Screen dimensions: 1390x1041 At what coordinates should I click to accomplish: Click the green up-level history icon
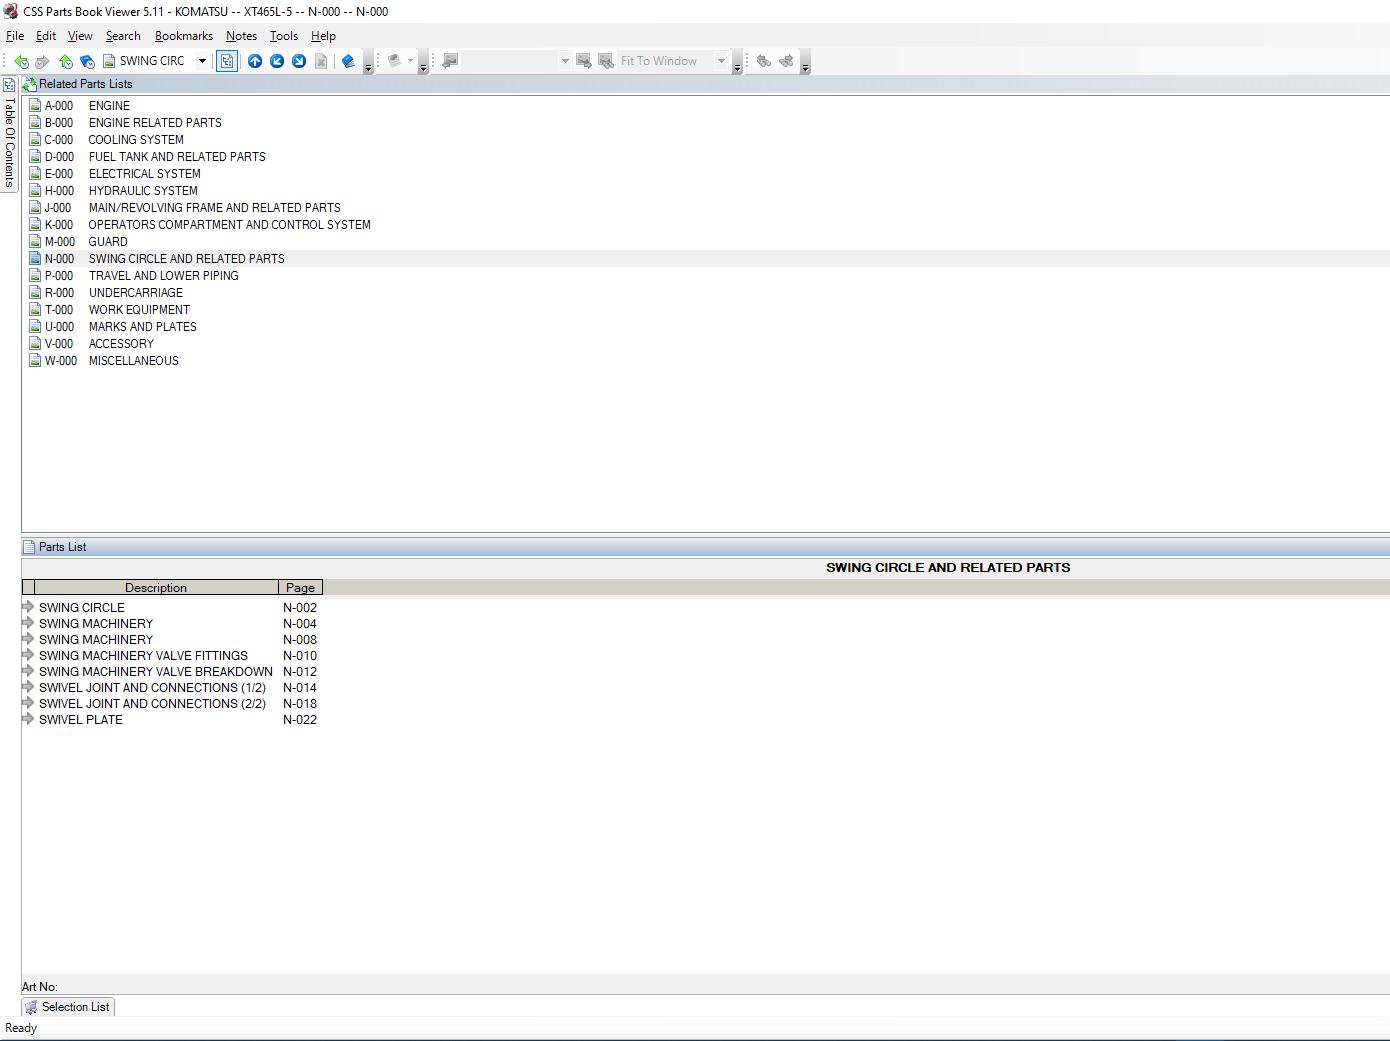(66, 61)
